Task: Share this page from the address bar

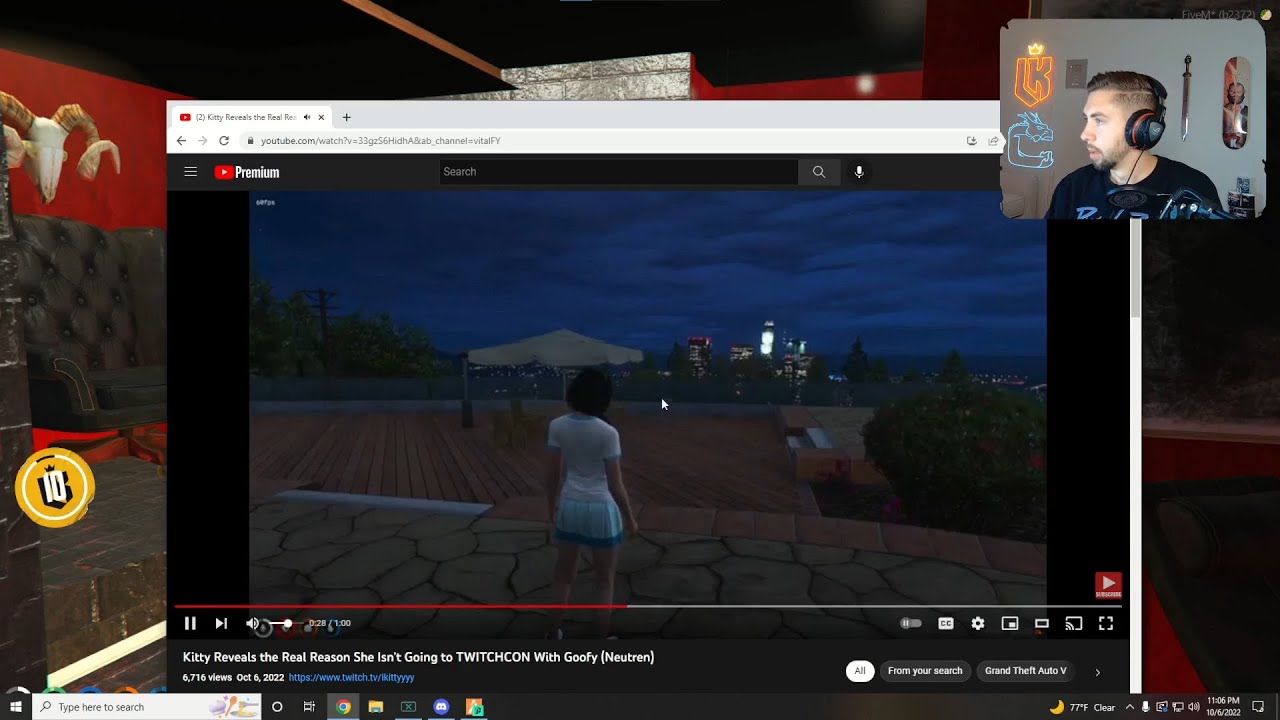Action: point(993,141)
